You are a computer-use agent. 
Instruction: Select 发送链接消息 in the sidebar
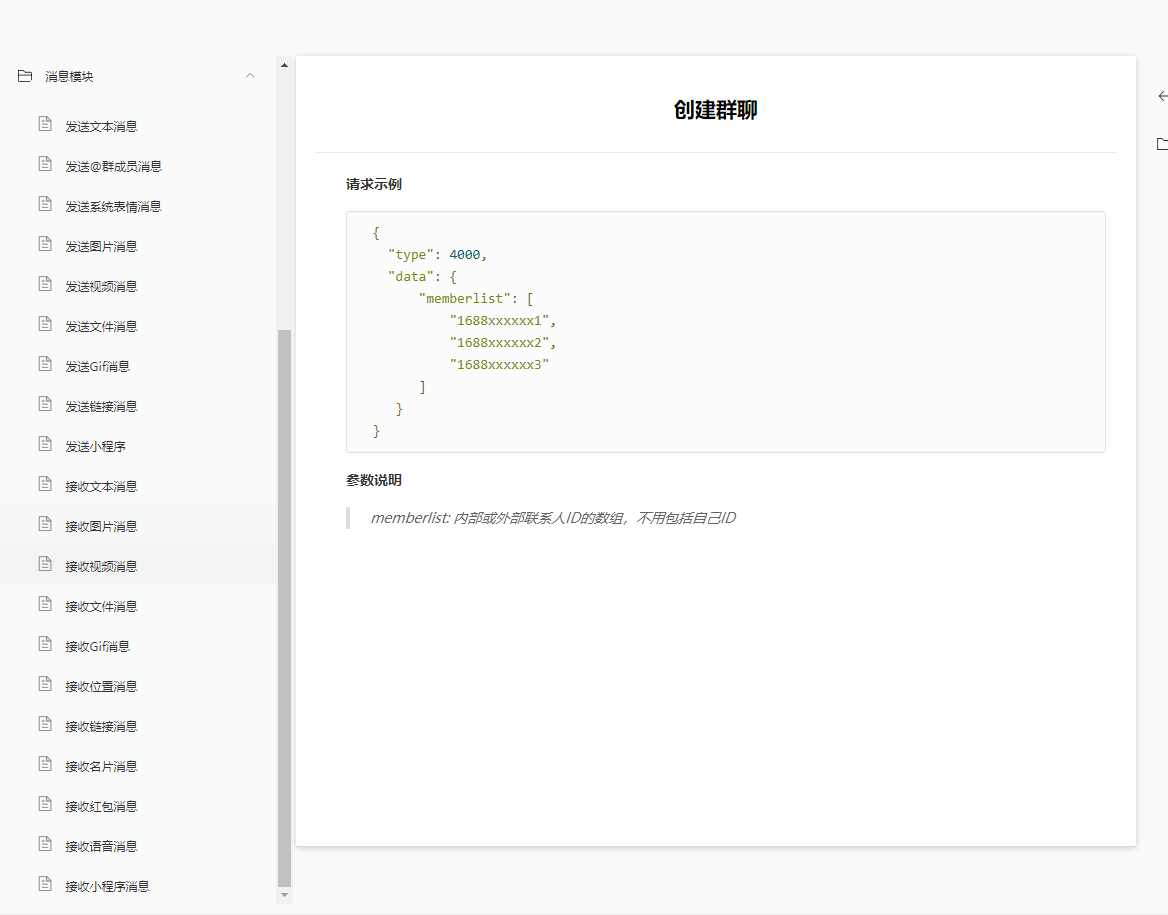coord(101,407)
